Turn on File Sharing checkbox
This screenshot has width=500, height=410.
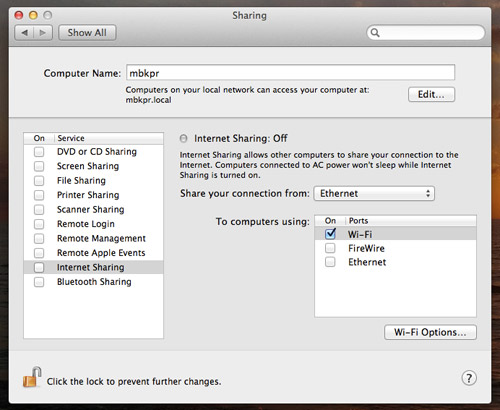pos(39,181)
